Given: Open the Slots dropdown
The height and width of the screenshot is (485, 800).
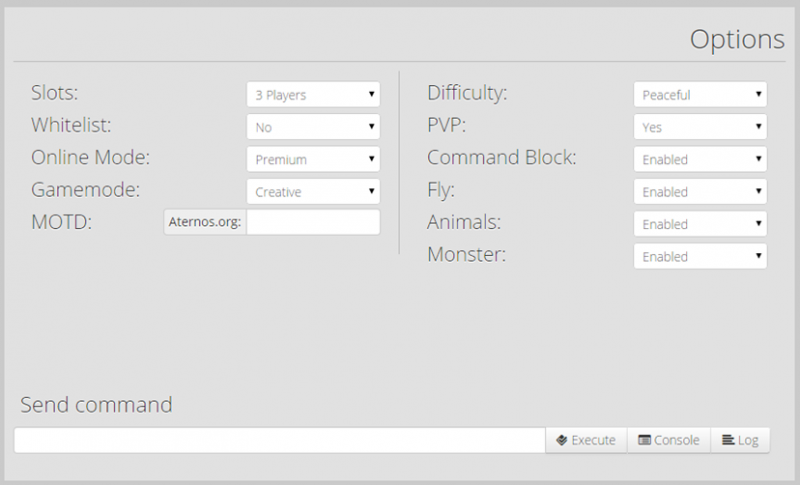Looking at the screenshot, I should (313, 95).
